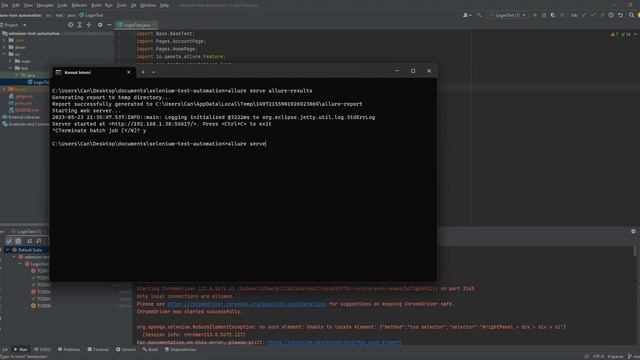
Task: Click Collapse All icon in Project panel
Action: click(89, 25)
